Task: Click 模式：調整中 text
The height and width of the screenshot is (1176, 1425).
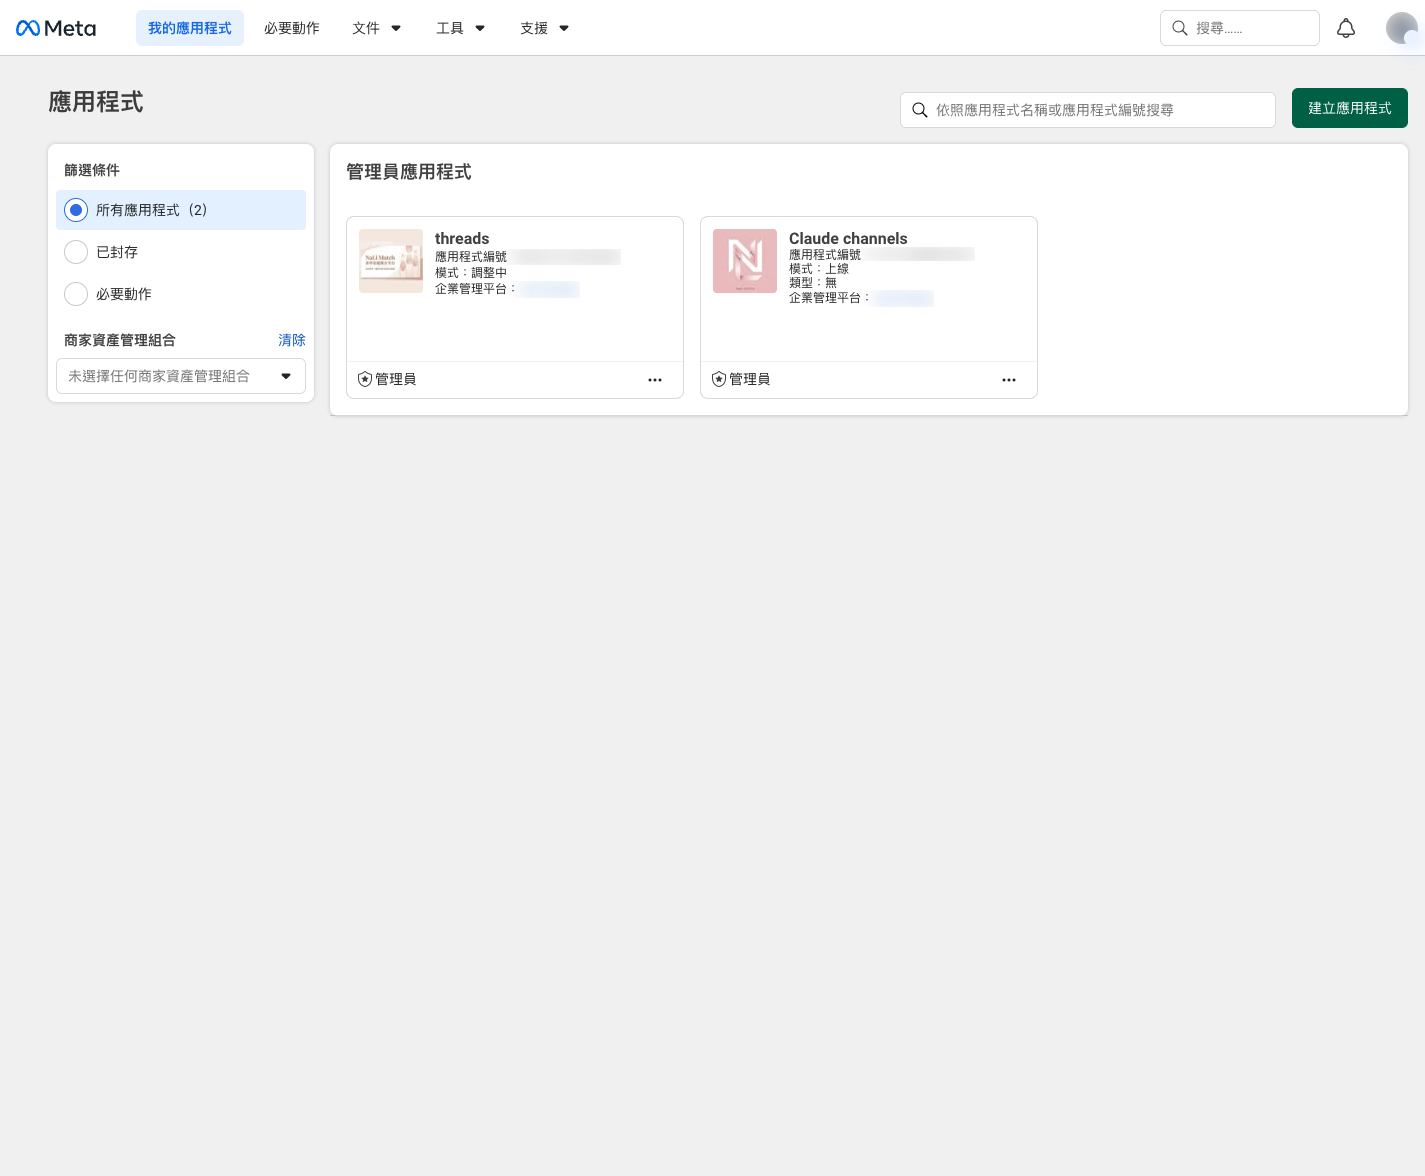Action: click(471, 272)
